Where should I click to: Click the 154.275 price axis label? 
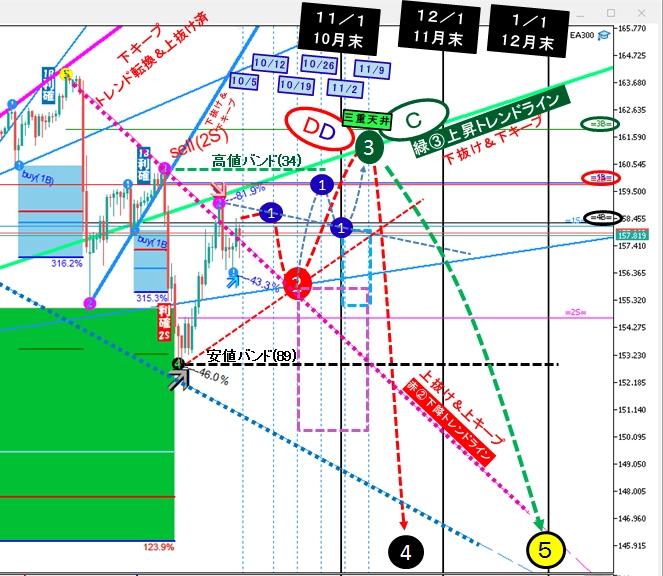tap(632, 327)
